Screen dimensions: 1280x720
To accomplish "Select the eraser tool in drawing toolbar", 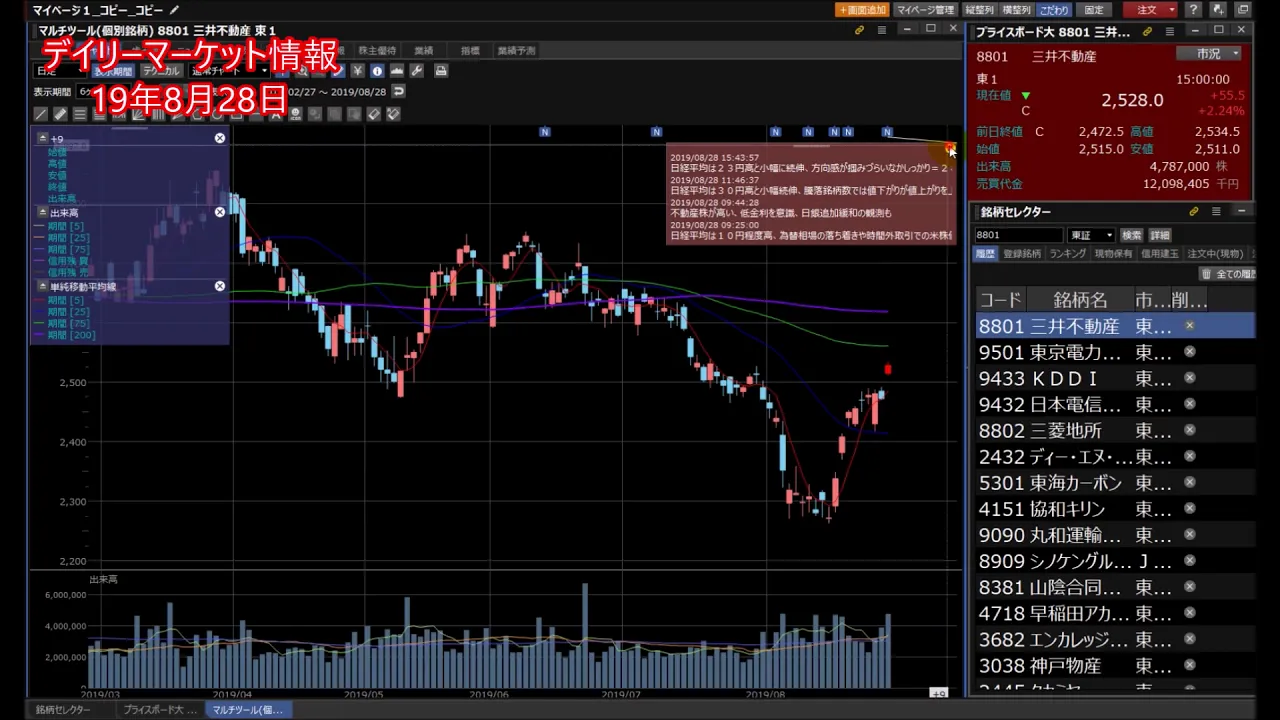I will point(373,114).
